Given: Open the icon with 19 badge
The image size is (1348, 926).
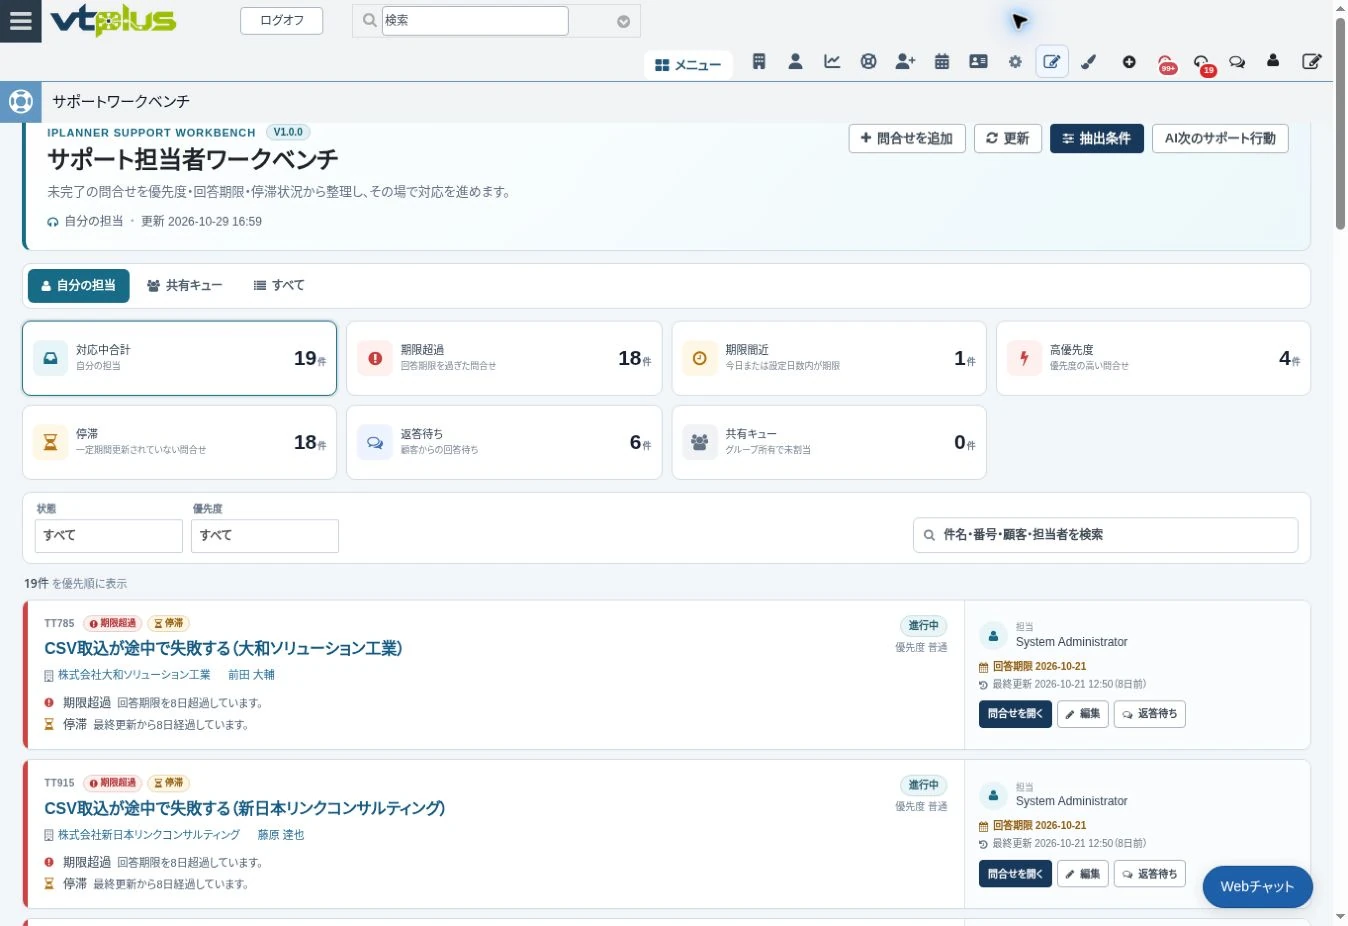Looking at the screenshot, I should (x=1203, y=64).
